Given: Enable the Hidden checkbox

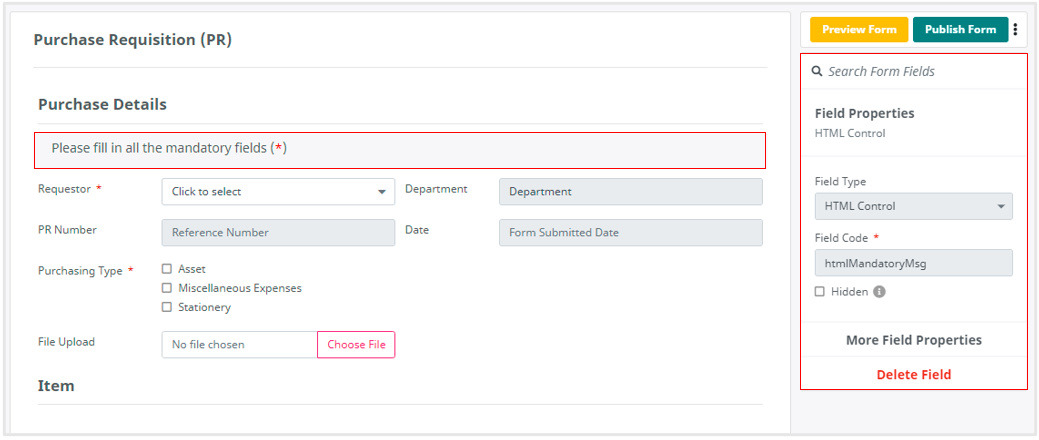Looking at the screenshot, I should [820, 292].
